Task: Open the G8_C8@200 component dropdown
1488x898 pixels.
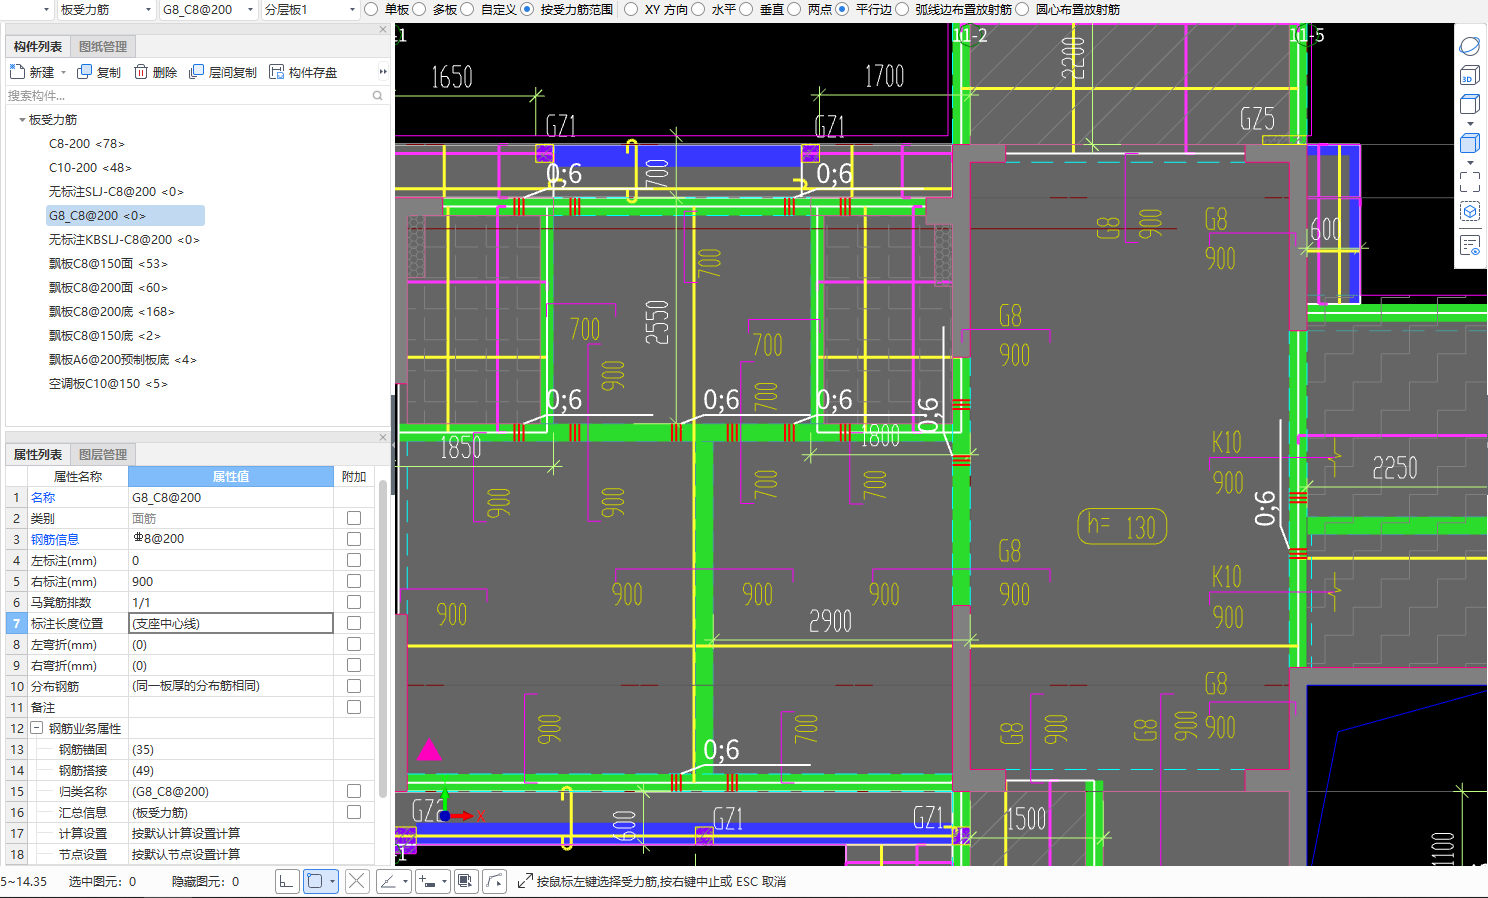Action: 250,10
